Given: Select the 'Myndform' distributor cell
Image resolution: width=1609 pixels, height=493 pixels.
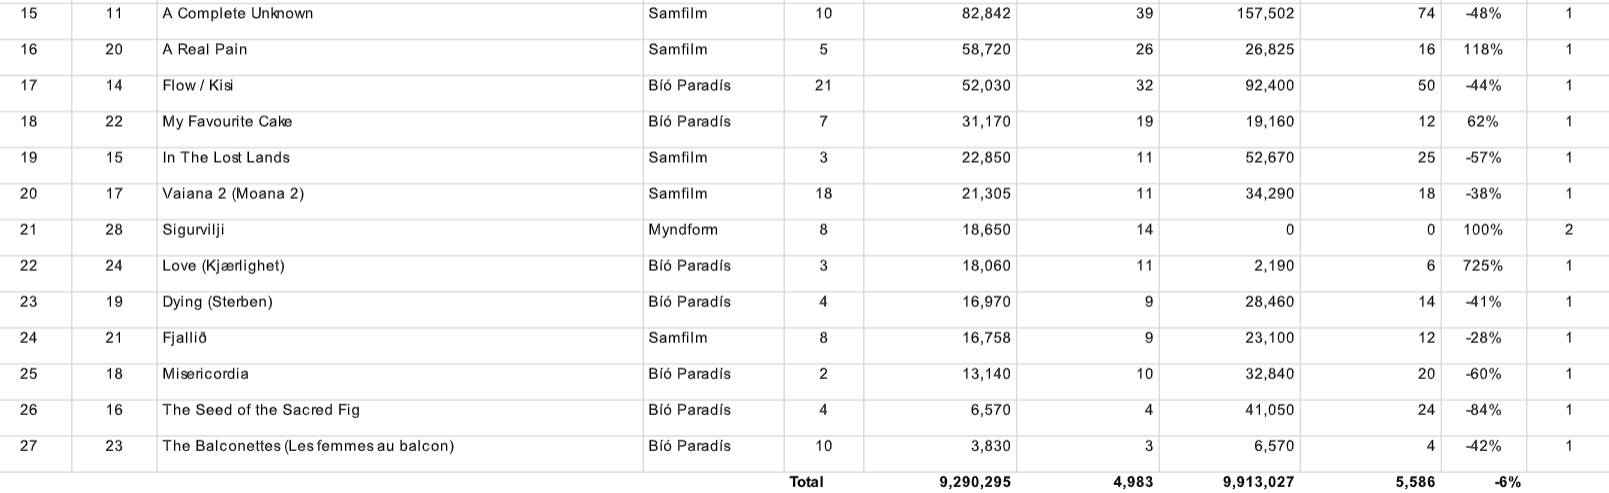Looking at the screenshot, I should tap(683, 230).
